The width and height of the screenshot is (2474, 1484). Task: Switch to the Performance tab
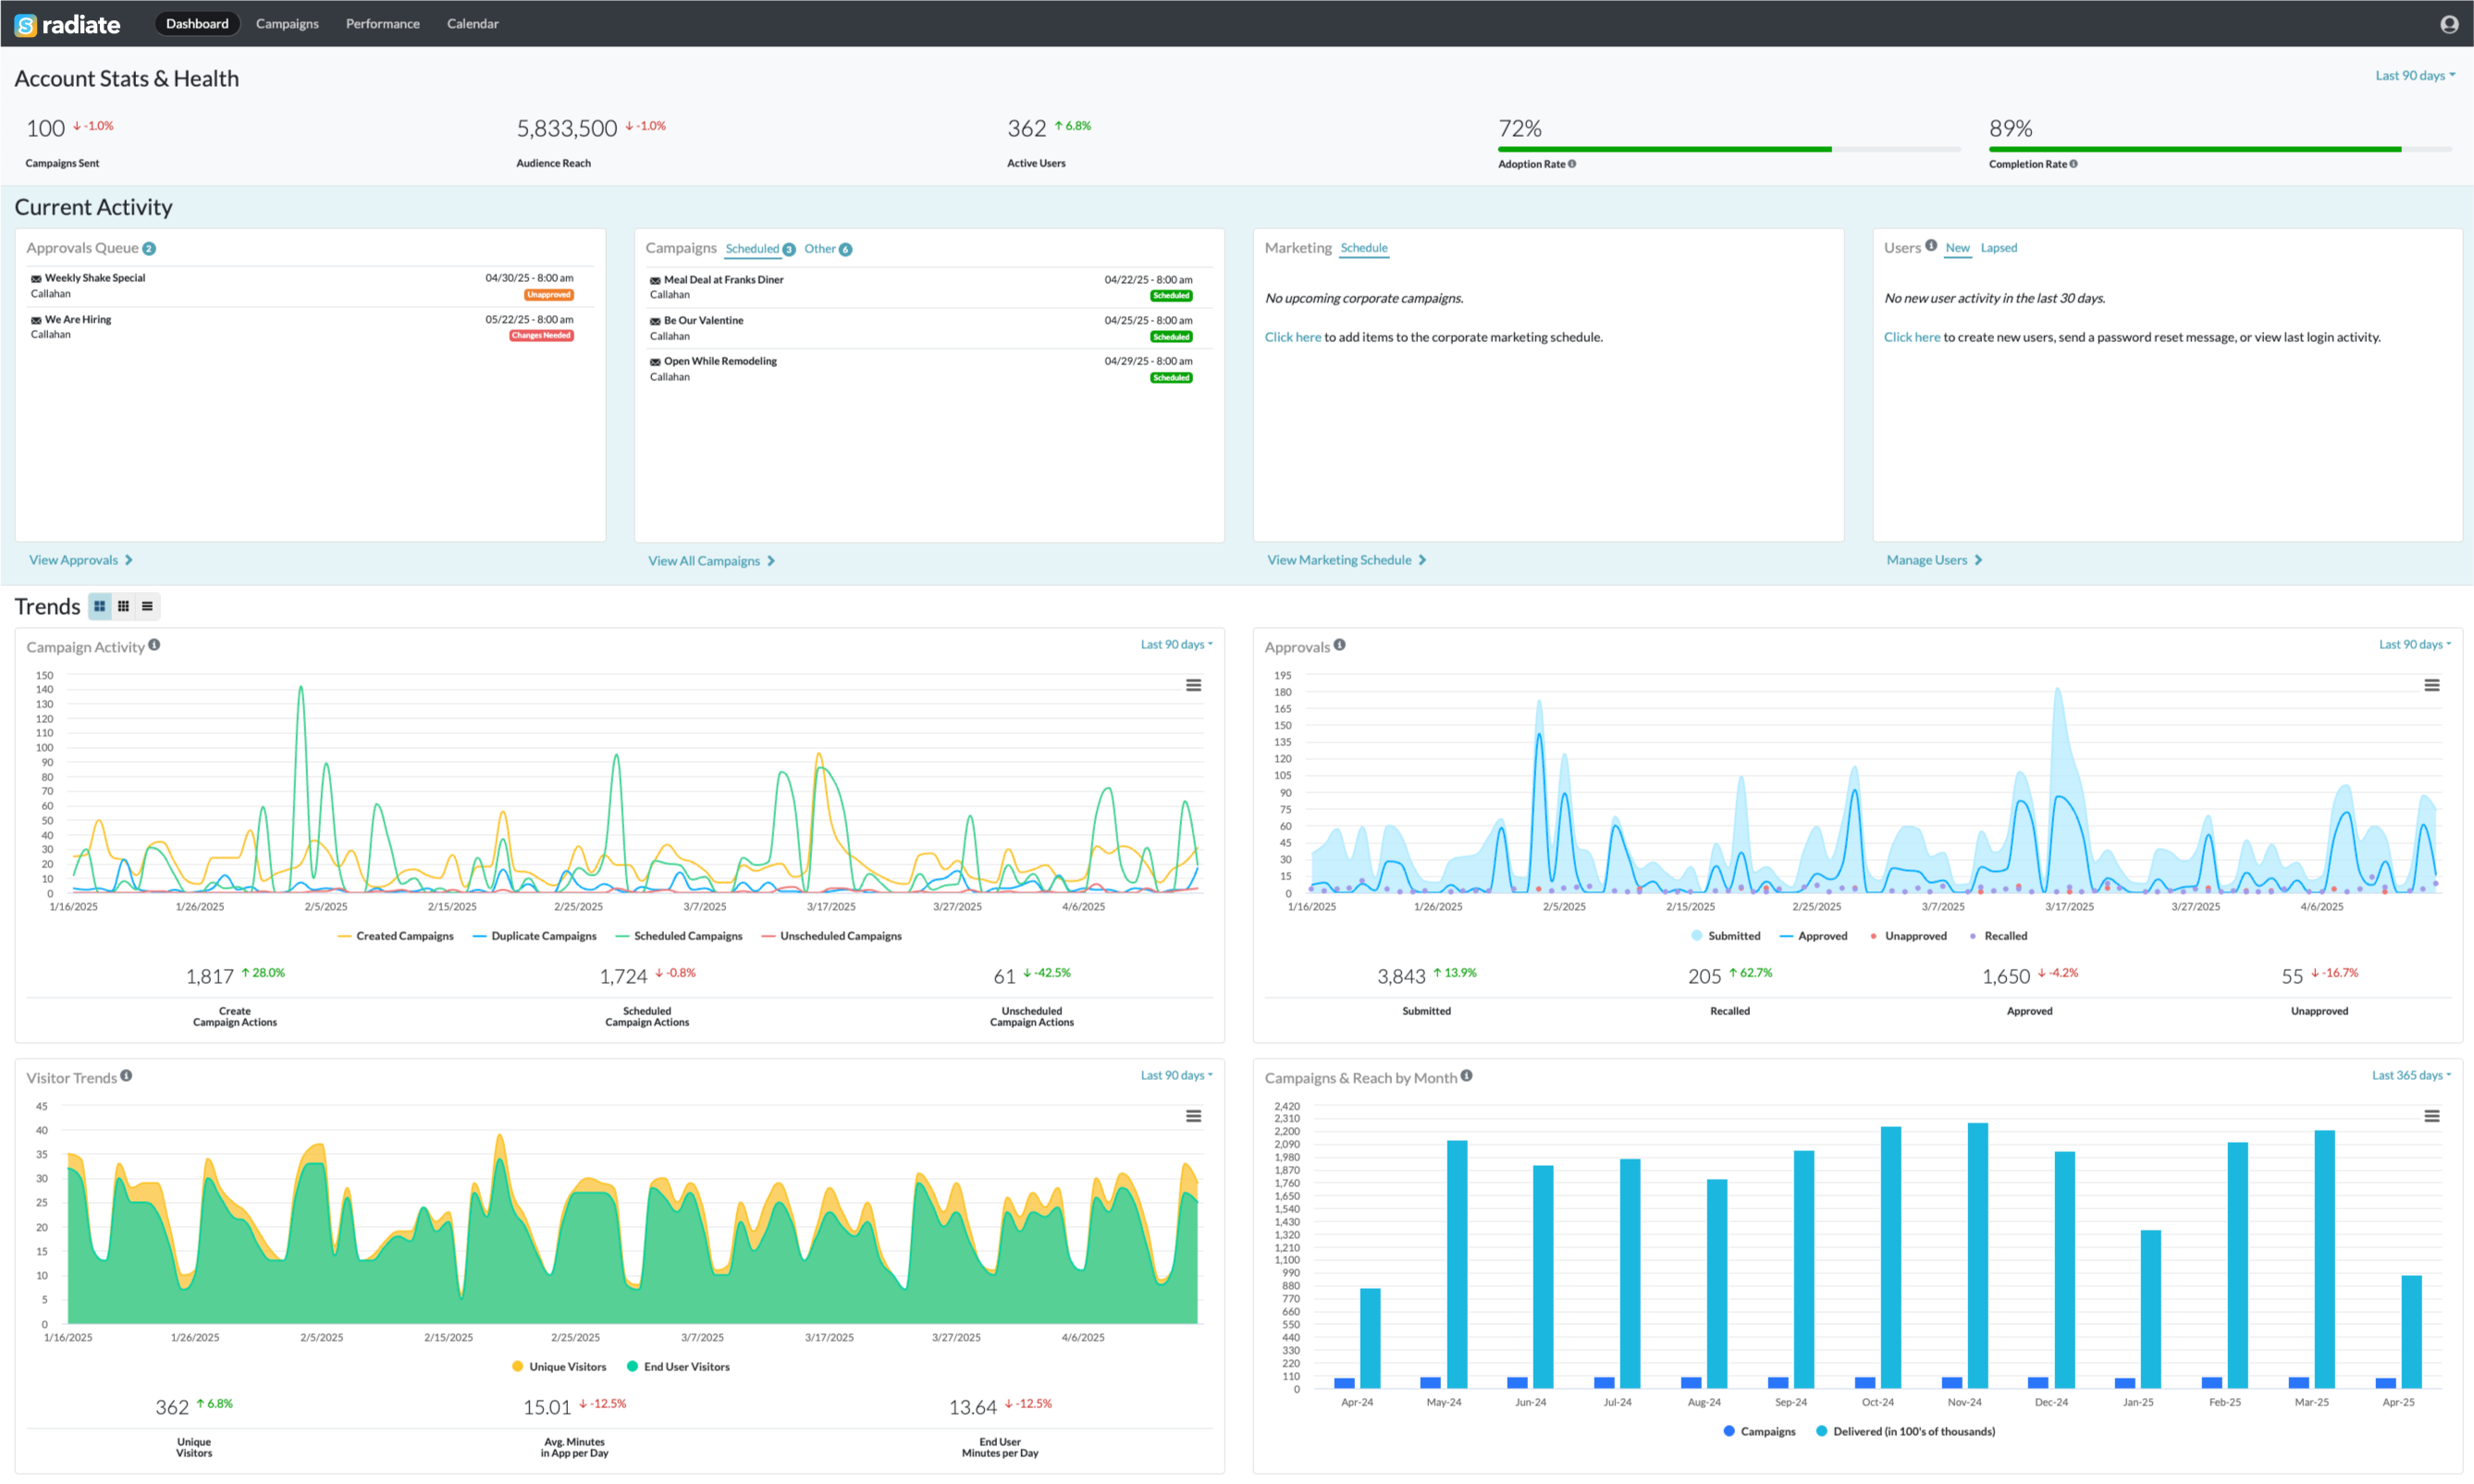[382, 23]
